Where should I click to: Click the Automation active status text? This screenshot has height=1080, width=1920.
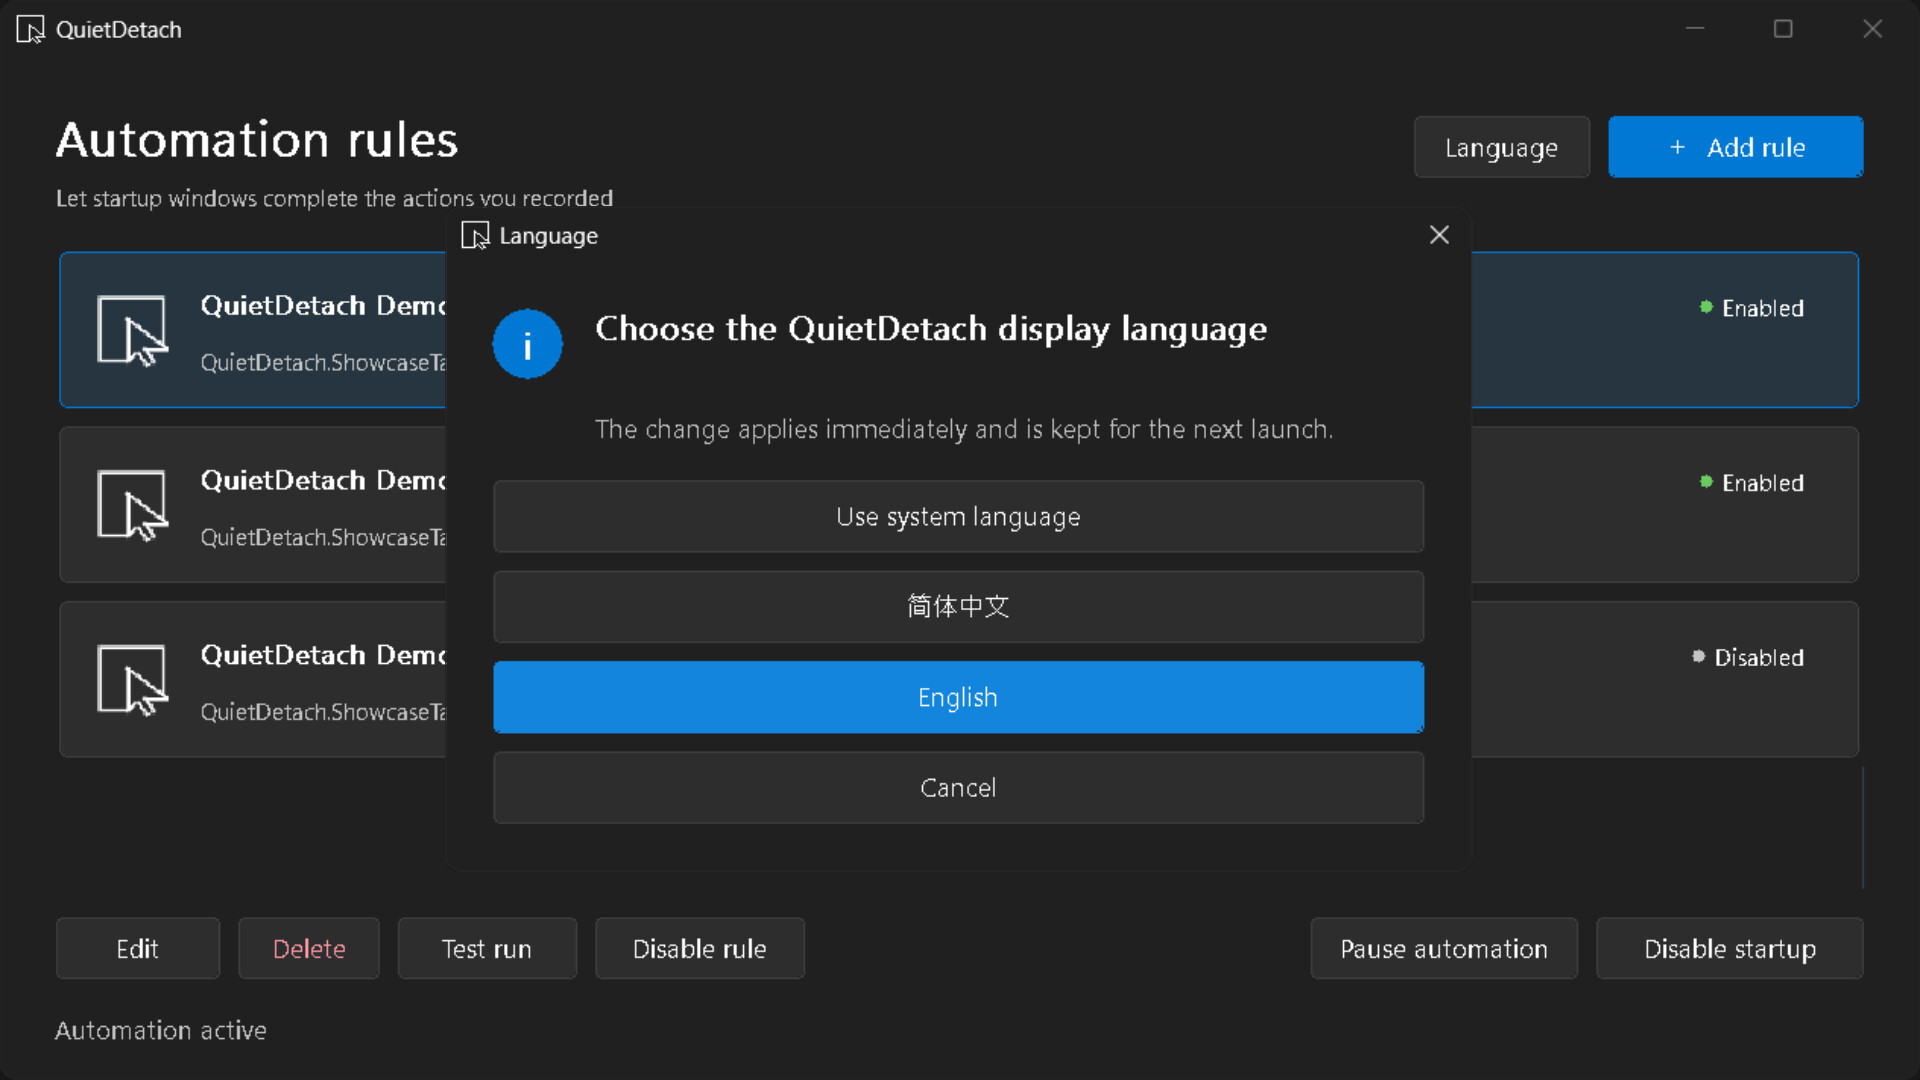pyautogui.click(x=161, y=1030)
